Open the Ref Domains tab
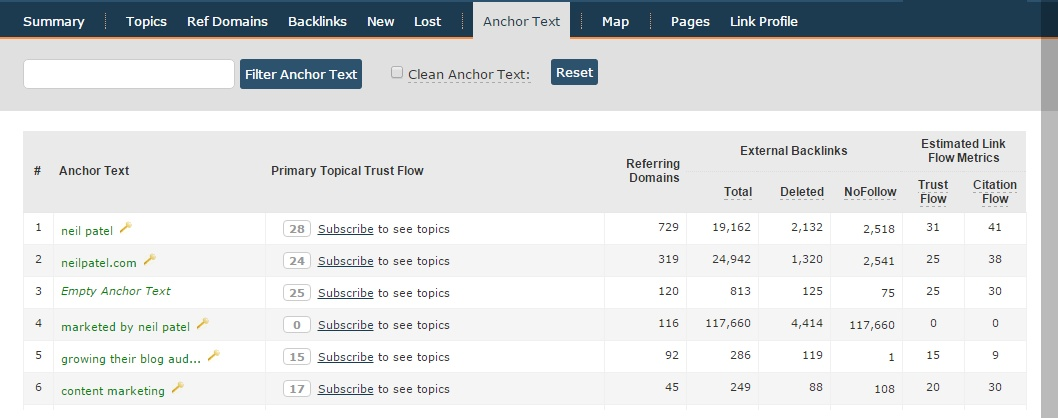This screenshot has width=1058, height=418. click(x=227, y=22)
